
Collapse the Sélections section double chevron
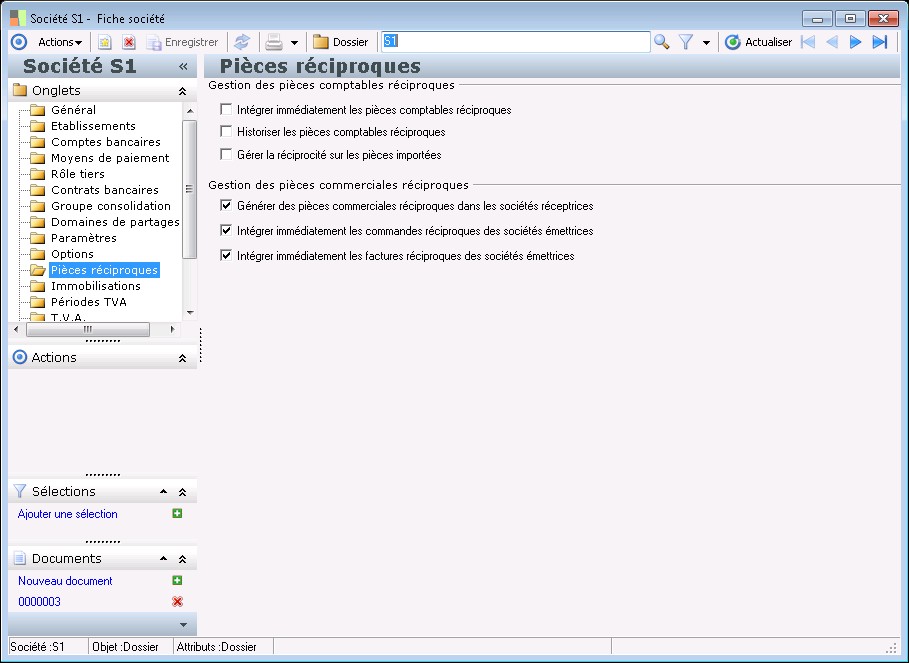tap(182, 492)
